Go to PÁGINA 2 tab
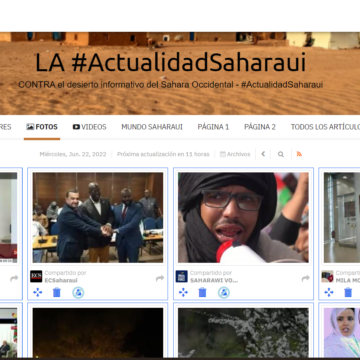Image resolution: width=360 pixels, height=360 pixels. (x=260, y=127)
